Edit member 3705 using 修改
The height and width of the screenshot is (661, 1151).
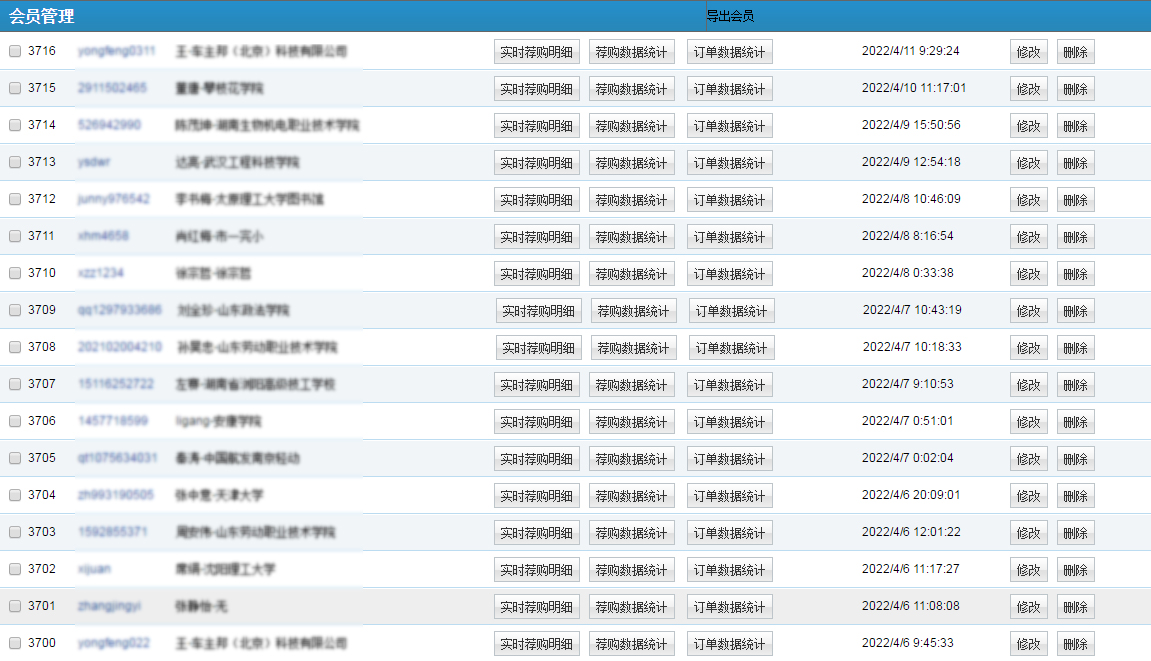tap(1028, 459)
